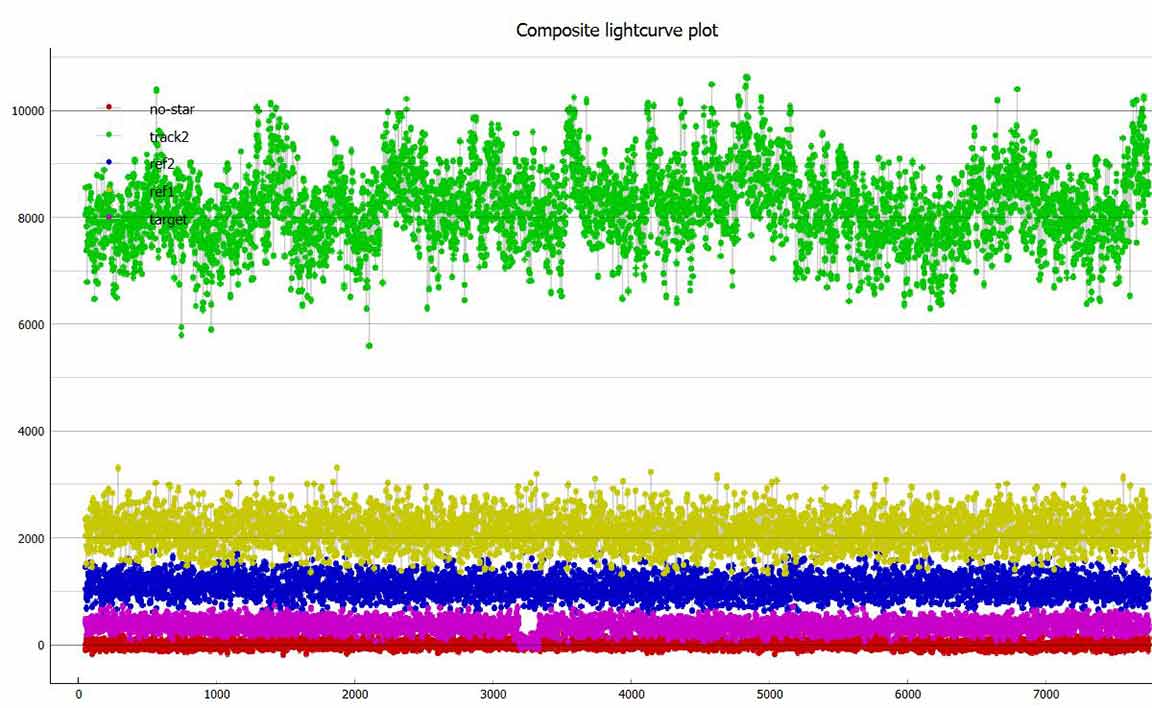Click the red no-star legend marker

point(109,107)
